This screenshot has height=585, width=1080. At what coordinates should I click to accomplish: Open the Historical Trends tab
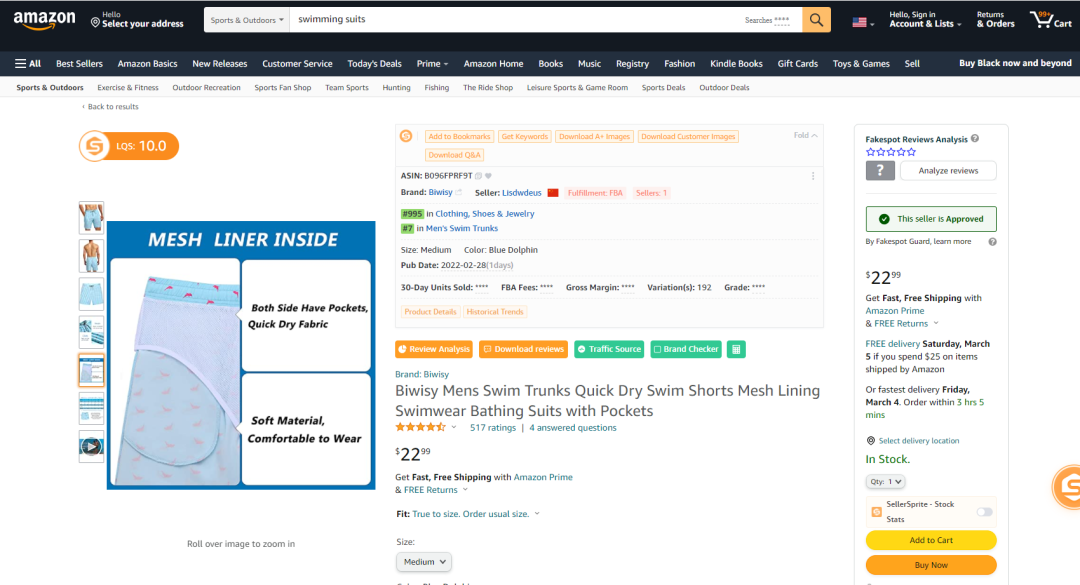click(495, 312)
